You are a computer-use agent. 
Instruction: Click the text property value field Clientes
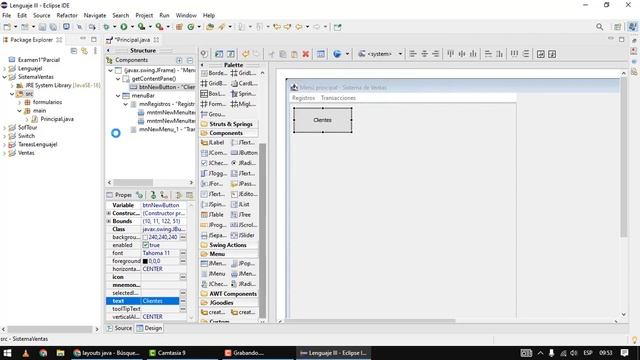(x=160, y=301)
